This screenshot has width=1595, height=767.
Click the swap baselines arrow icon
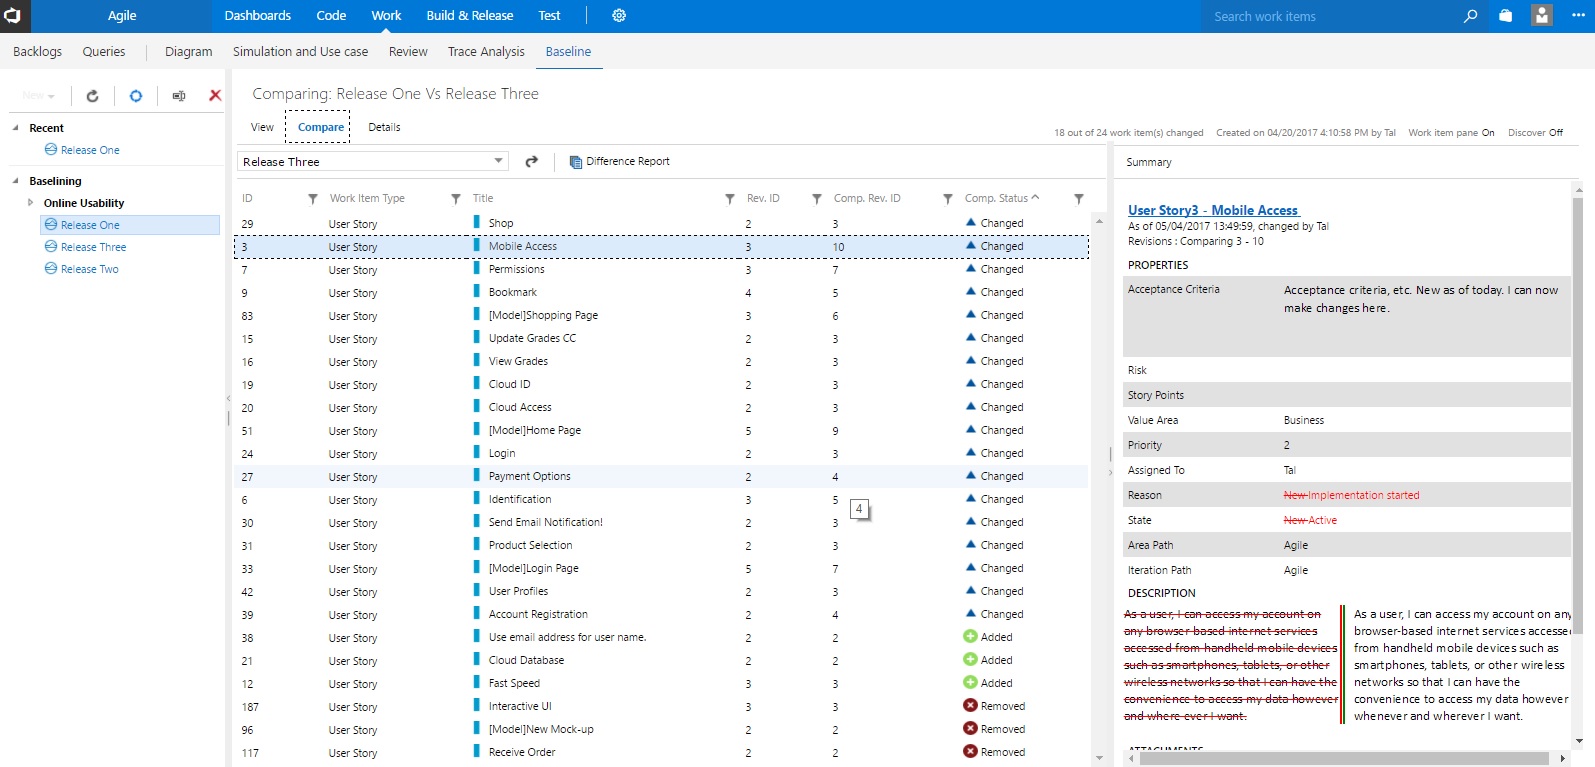coord(532,161)
